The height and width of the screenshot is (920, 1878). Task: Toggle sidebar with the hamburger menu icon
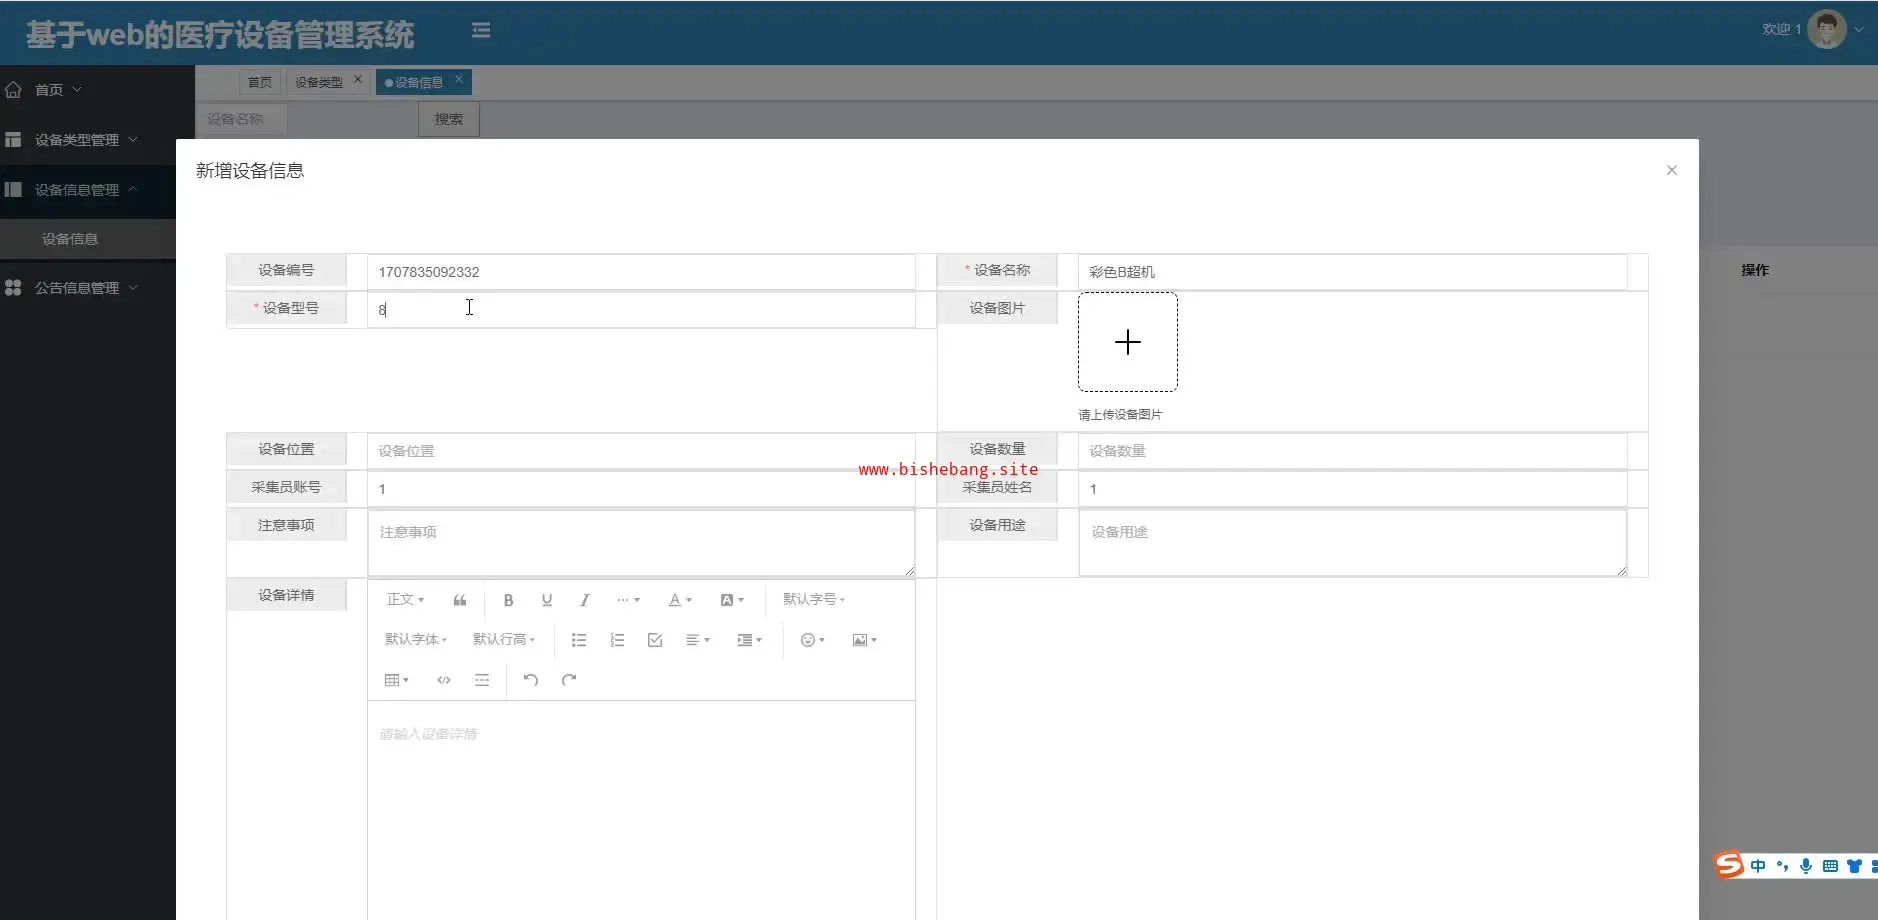point(481,31)
